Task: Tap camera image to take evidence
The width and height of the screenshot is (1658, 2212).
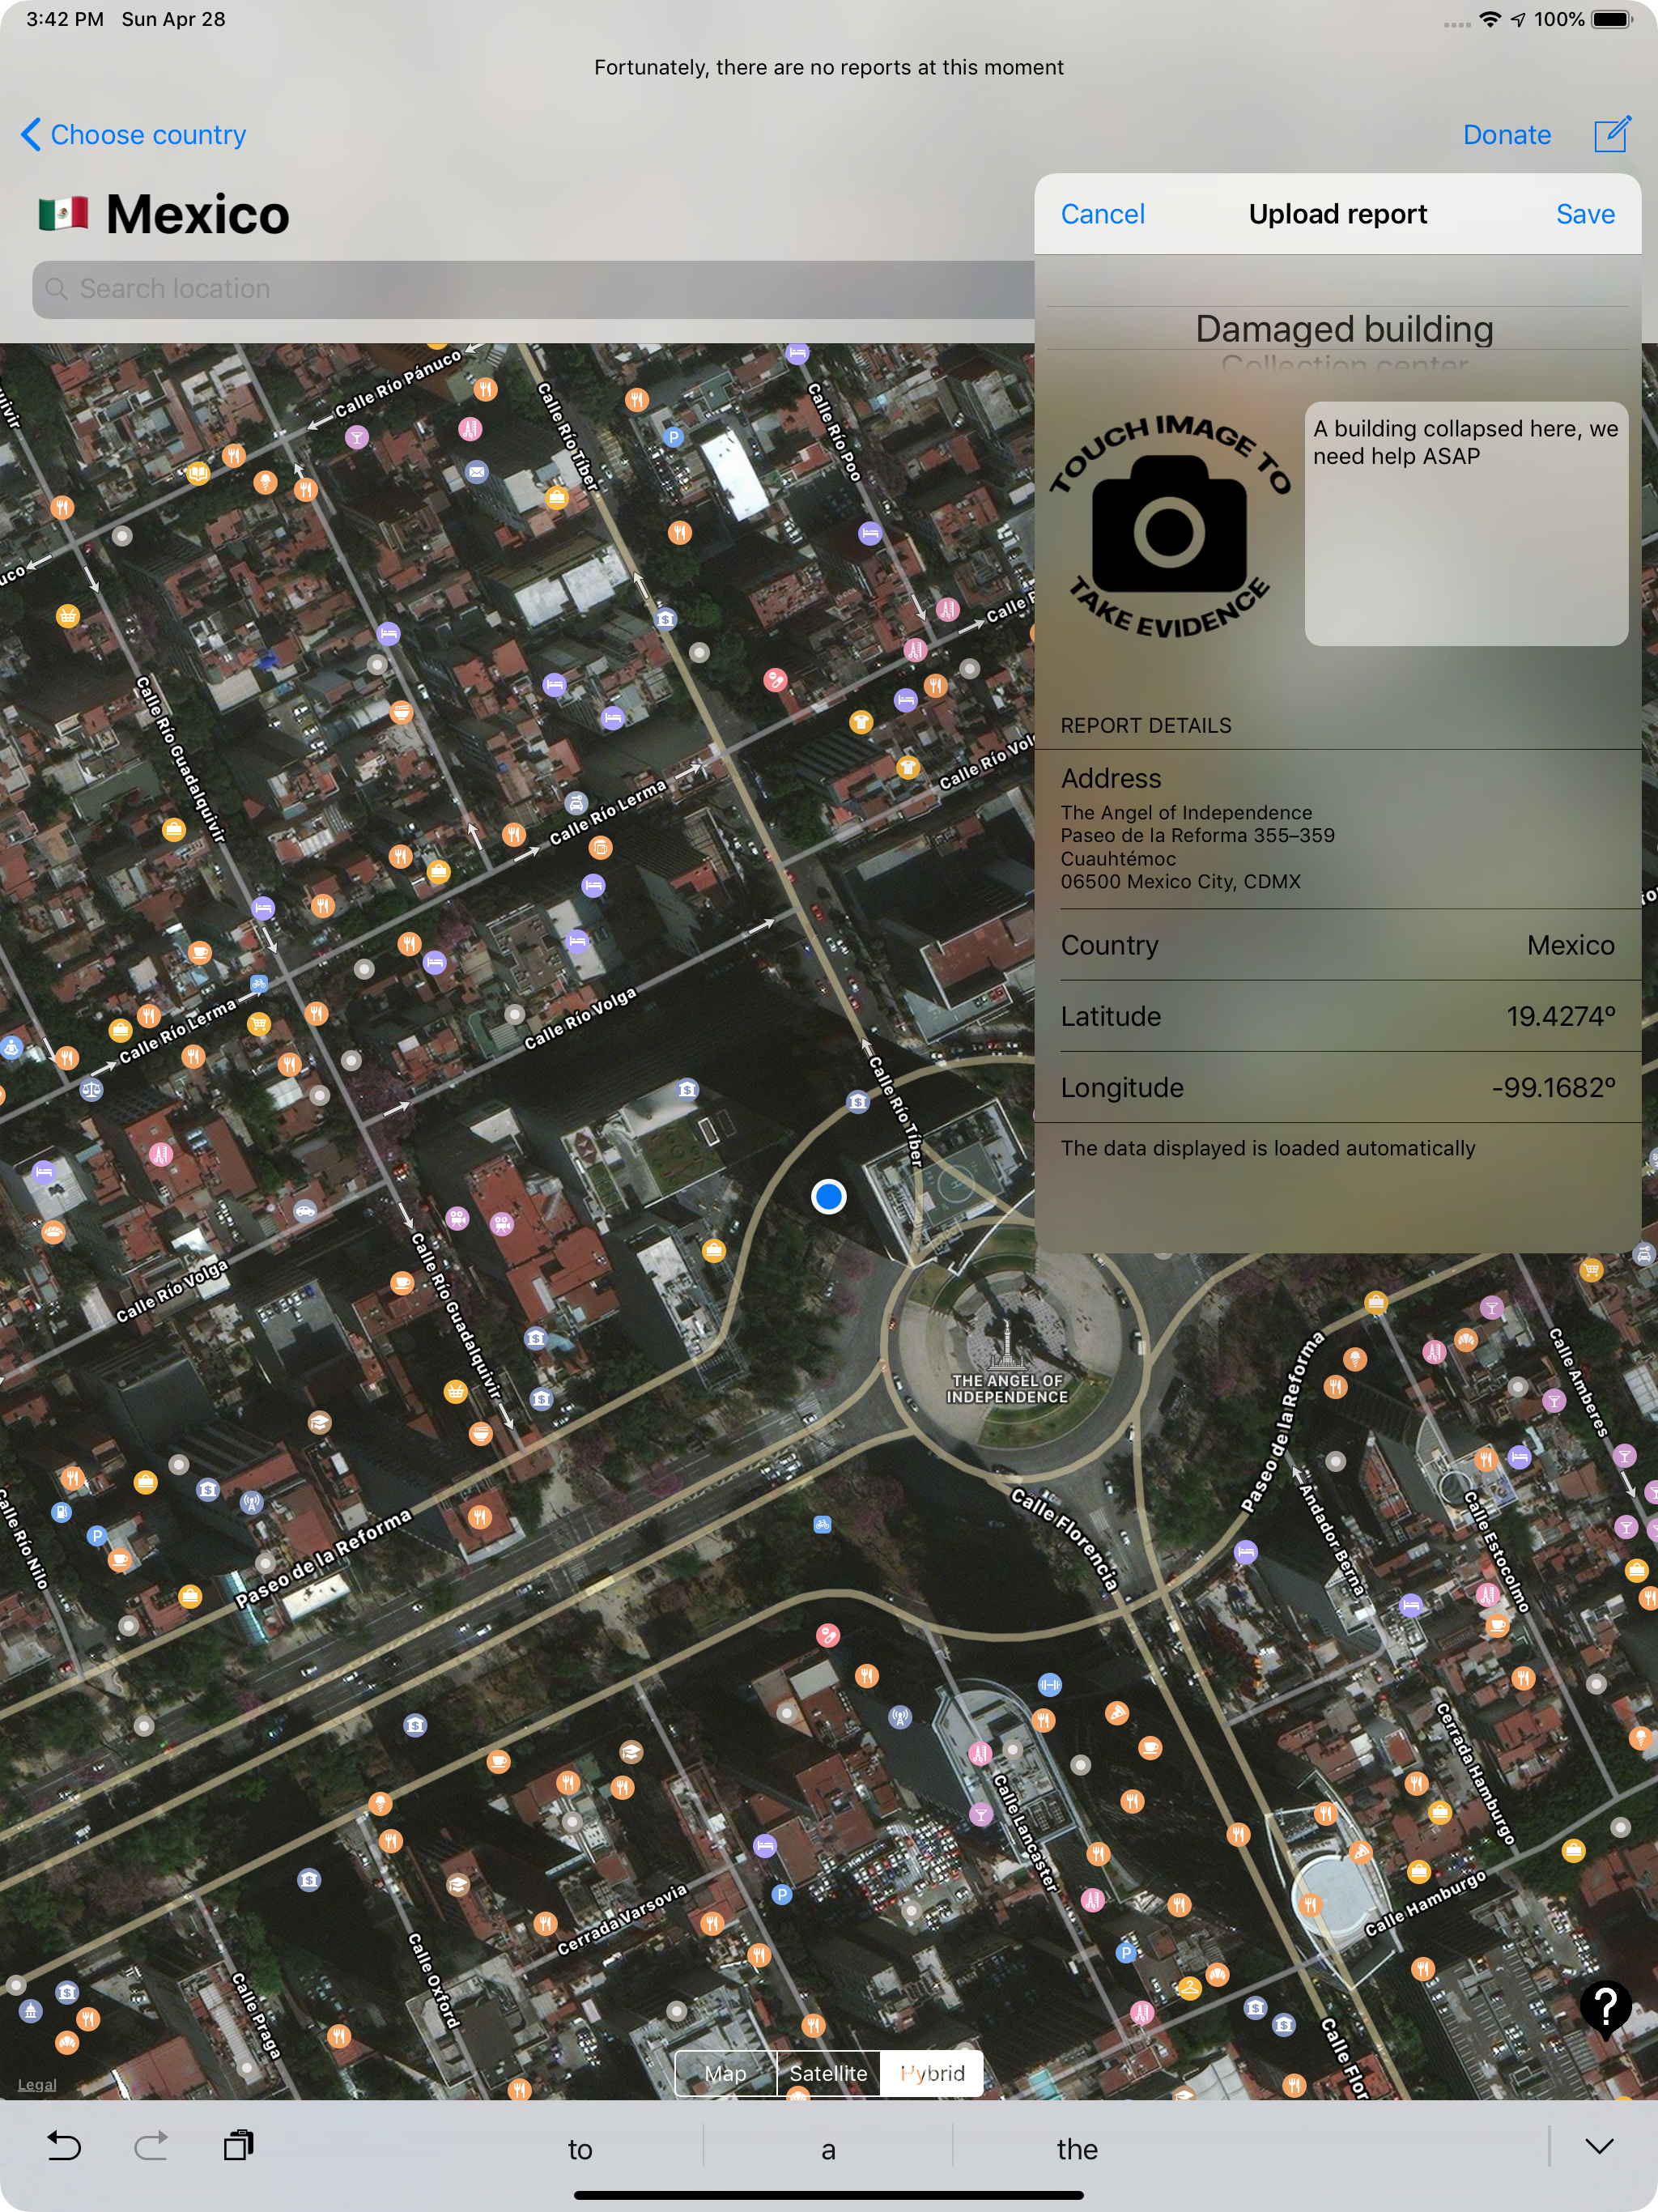Action: tap(1169, 527)
